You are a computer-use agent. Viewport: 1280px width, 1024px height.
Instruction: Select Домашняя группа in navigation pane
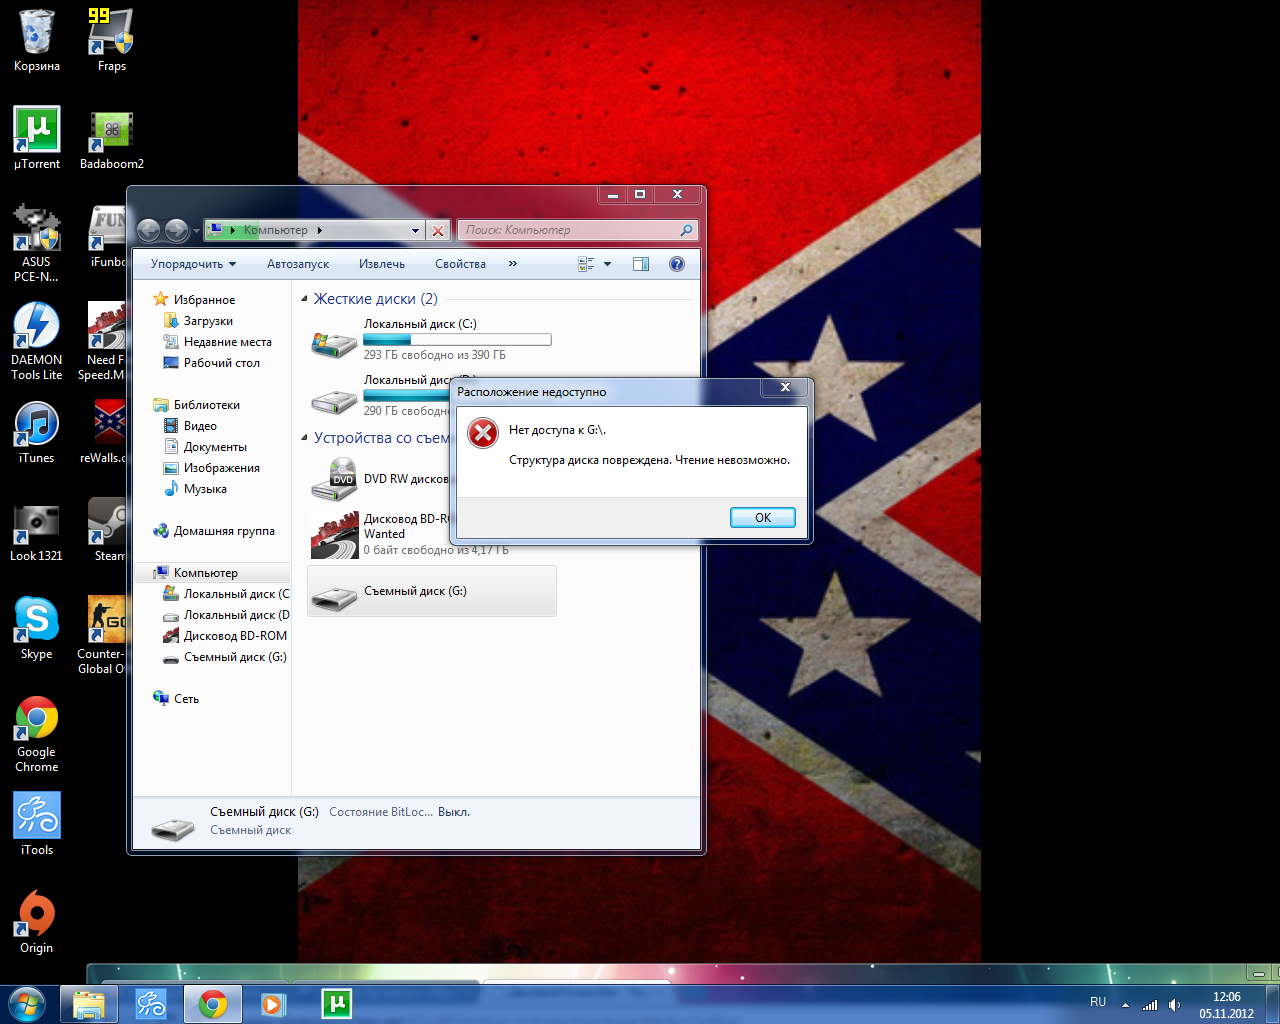tap(224, 531)
